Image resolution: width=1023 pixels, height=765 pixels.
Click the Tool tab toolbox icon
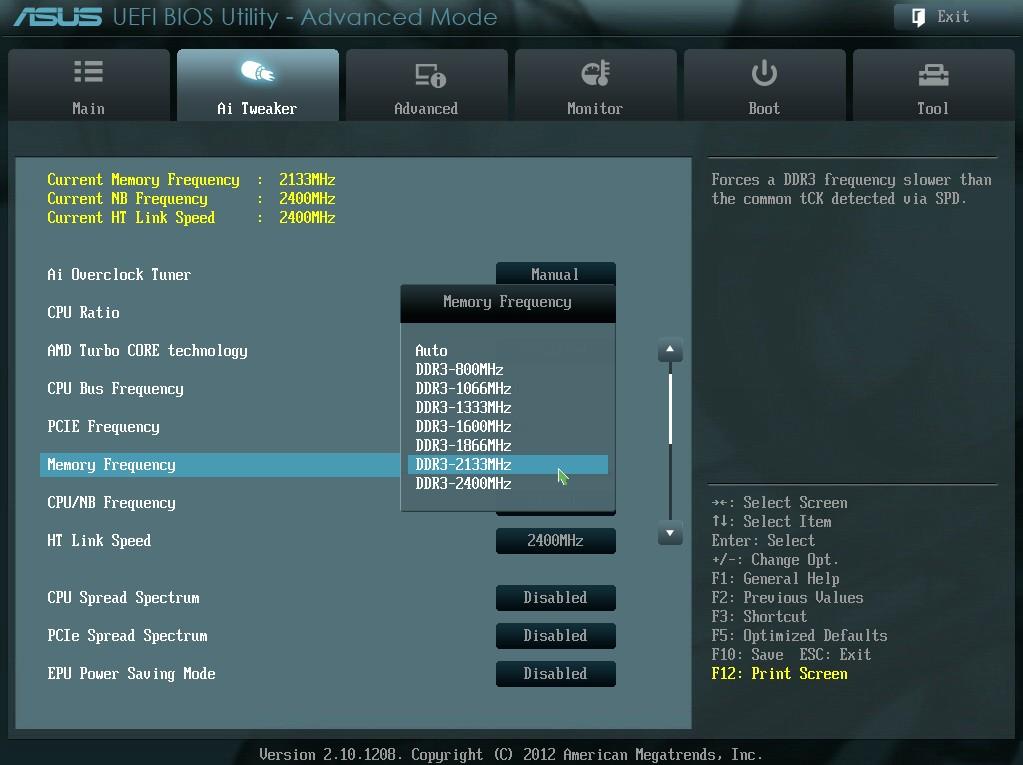(934, 75)
